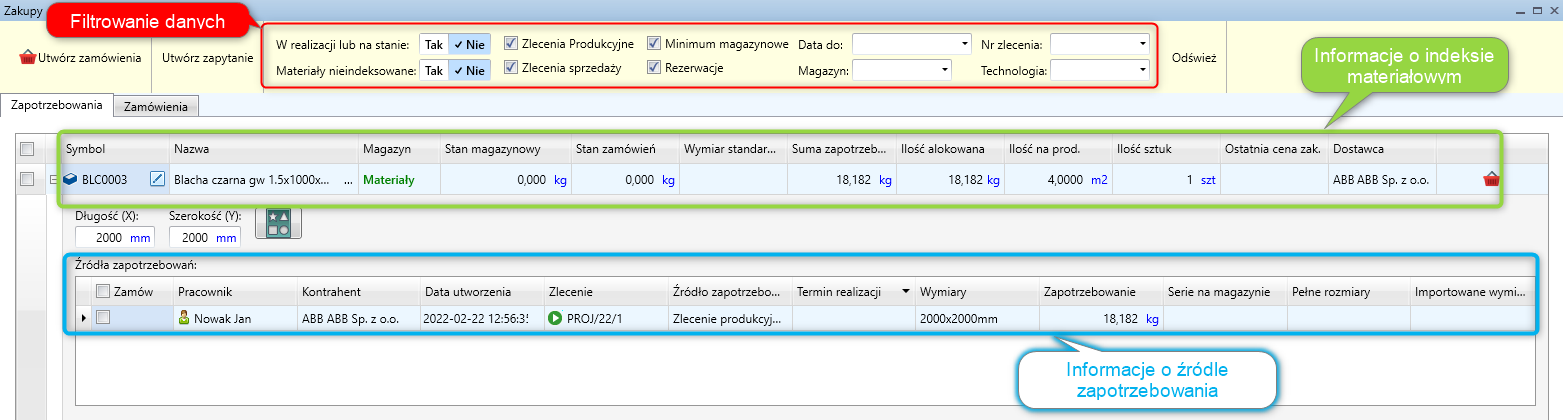Click the blue cube icon beside BLC0003

click(70, 180)
